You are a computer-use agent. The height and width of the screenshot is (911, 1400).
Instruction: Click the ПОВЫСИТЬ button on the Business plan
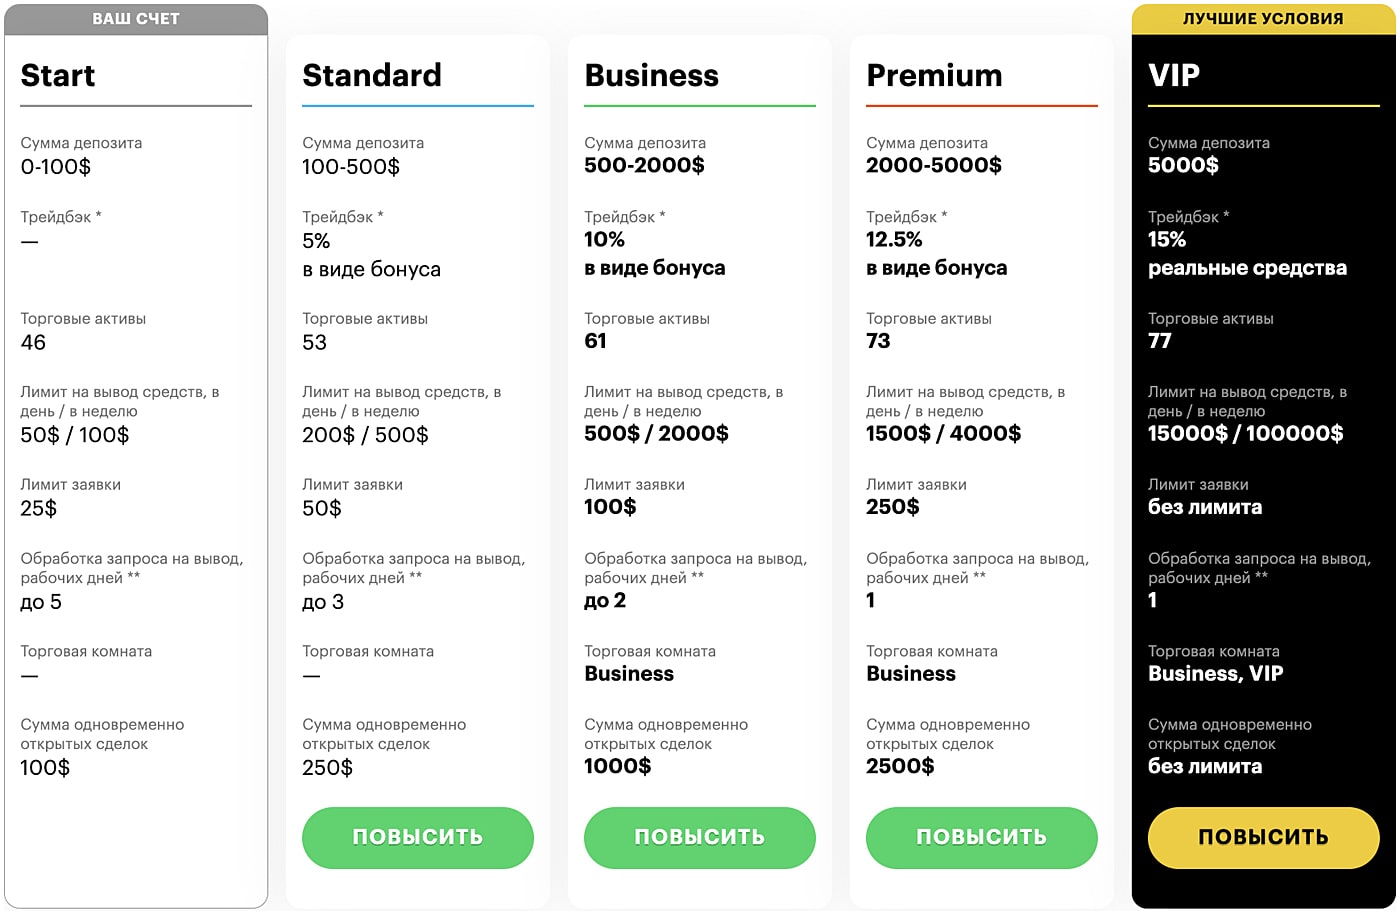click(699, 838)
